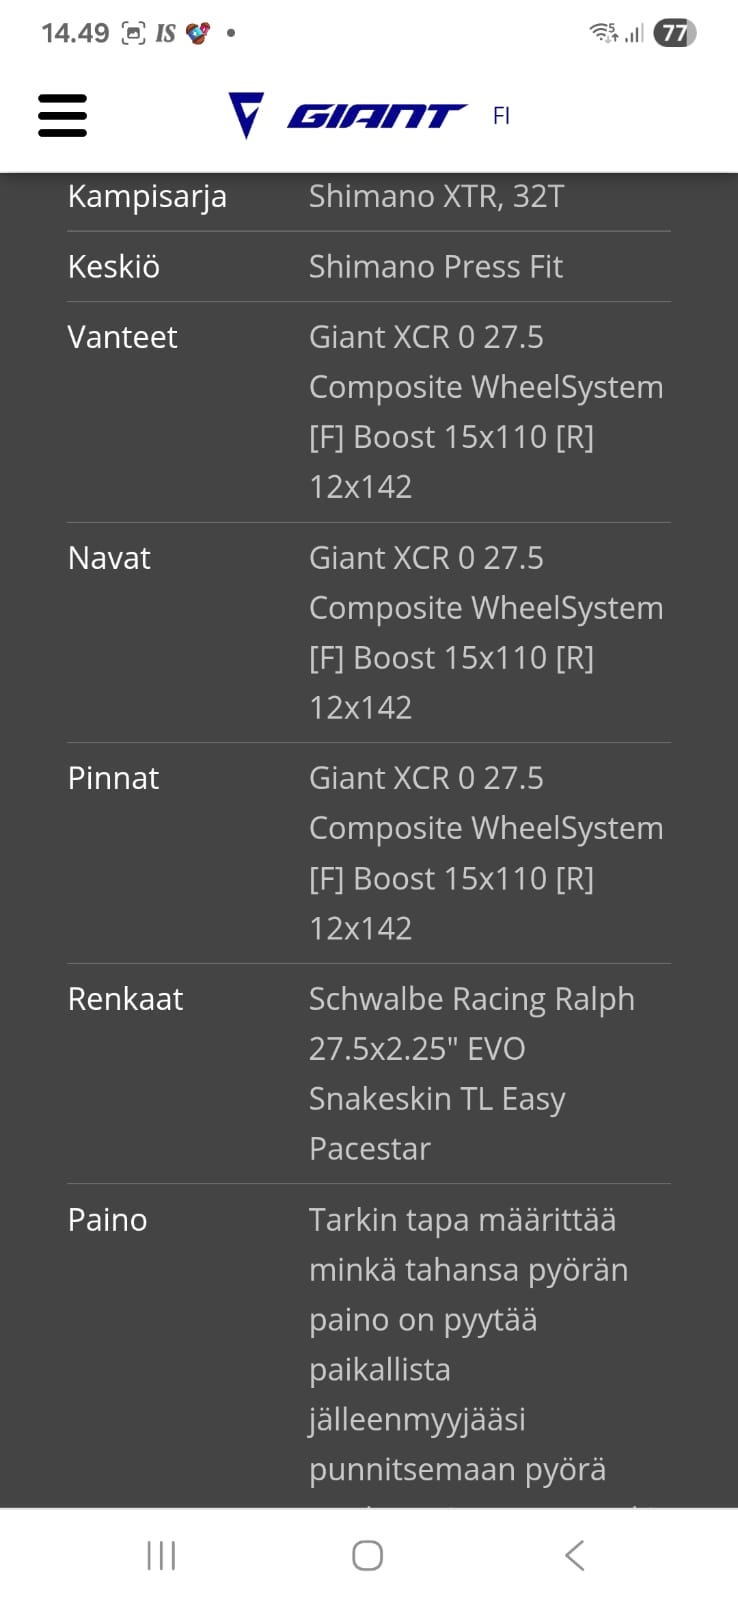The height and width of the screenshot is (1600, 738).
Task: Tap the mobile signal strength icon
Action: coord(634,34)
